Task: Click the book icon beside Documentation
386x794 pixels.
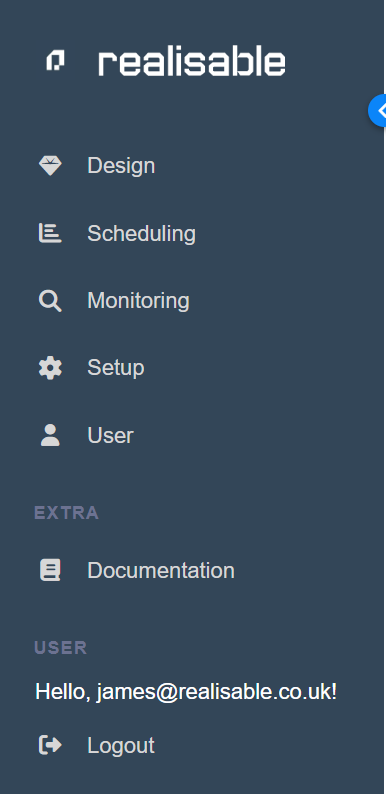Action: [50, 570]
